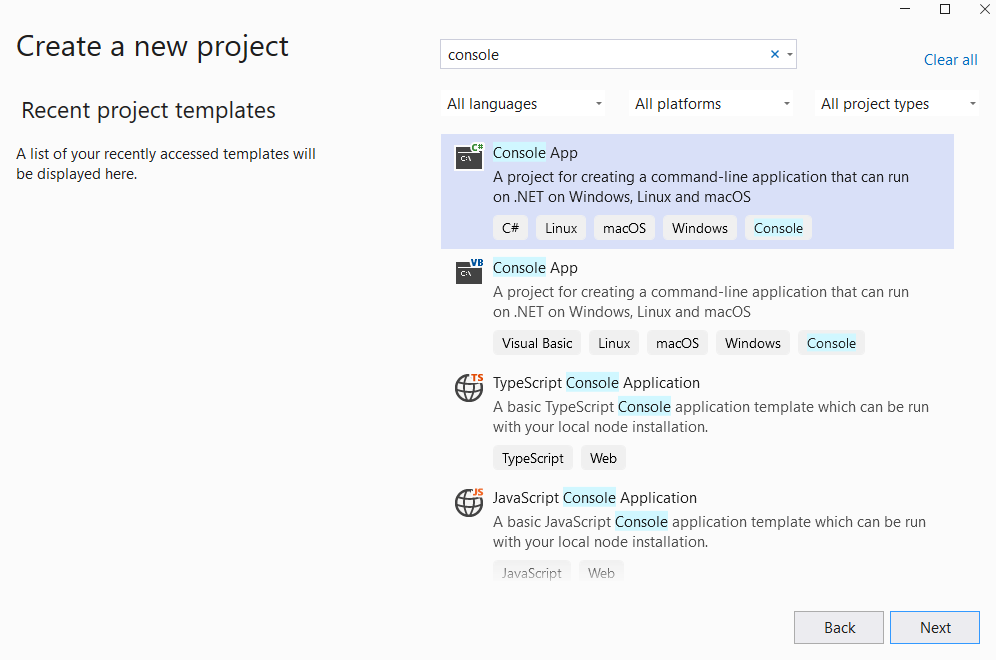Screen dimensions: 996x660
Task: Expand the All project types dropdown
Action: 896,103
